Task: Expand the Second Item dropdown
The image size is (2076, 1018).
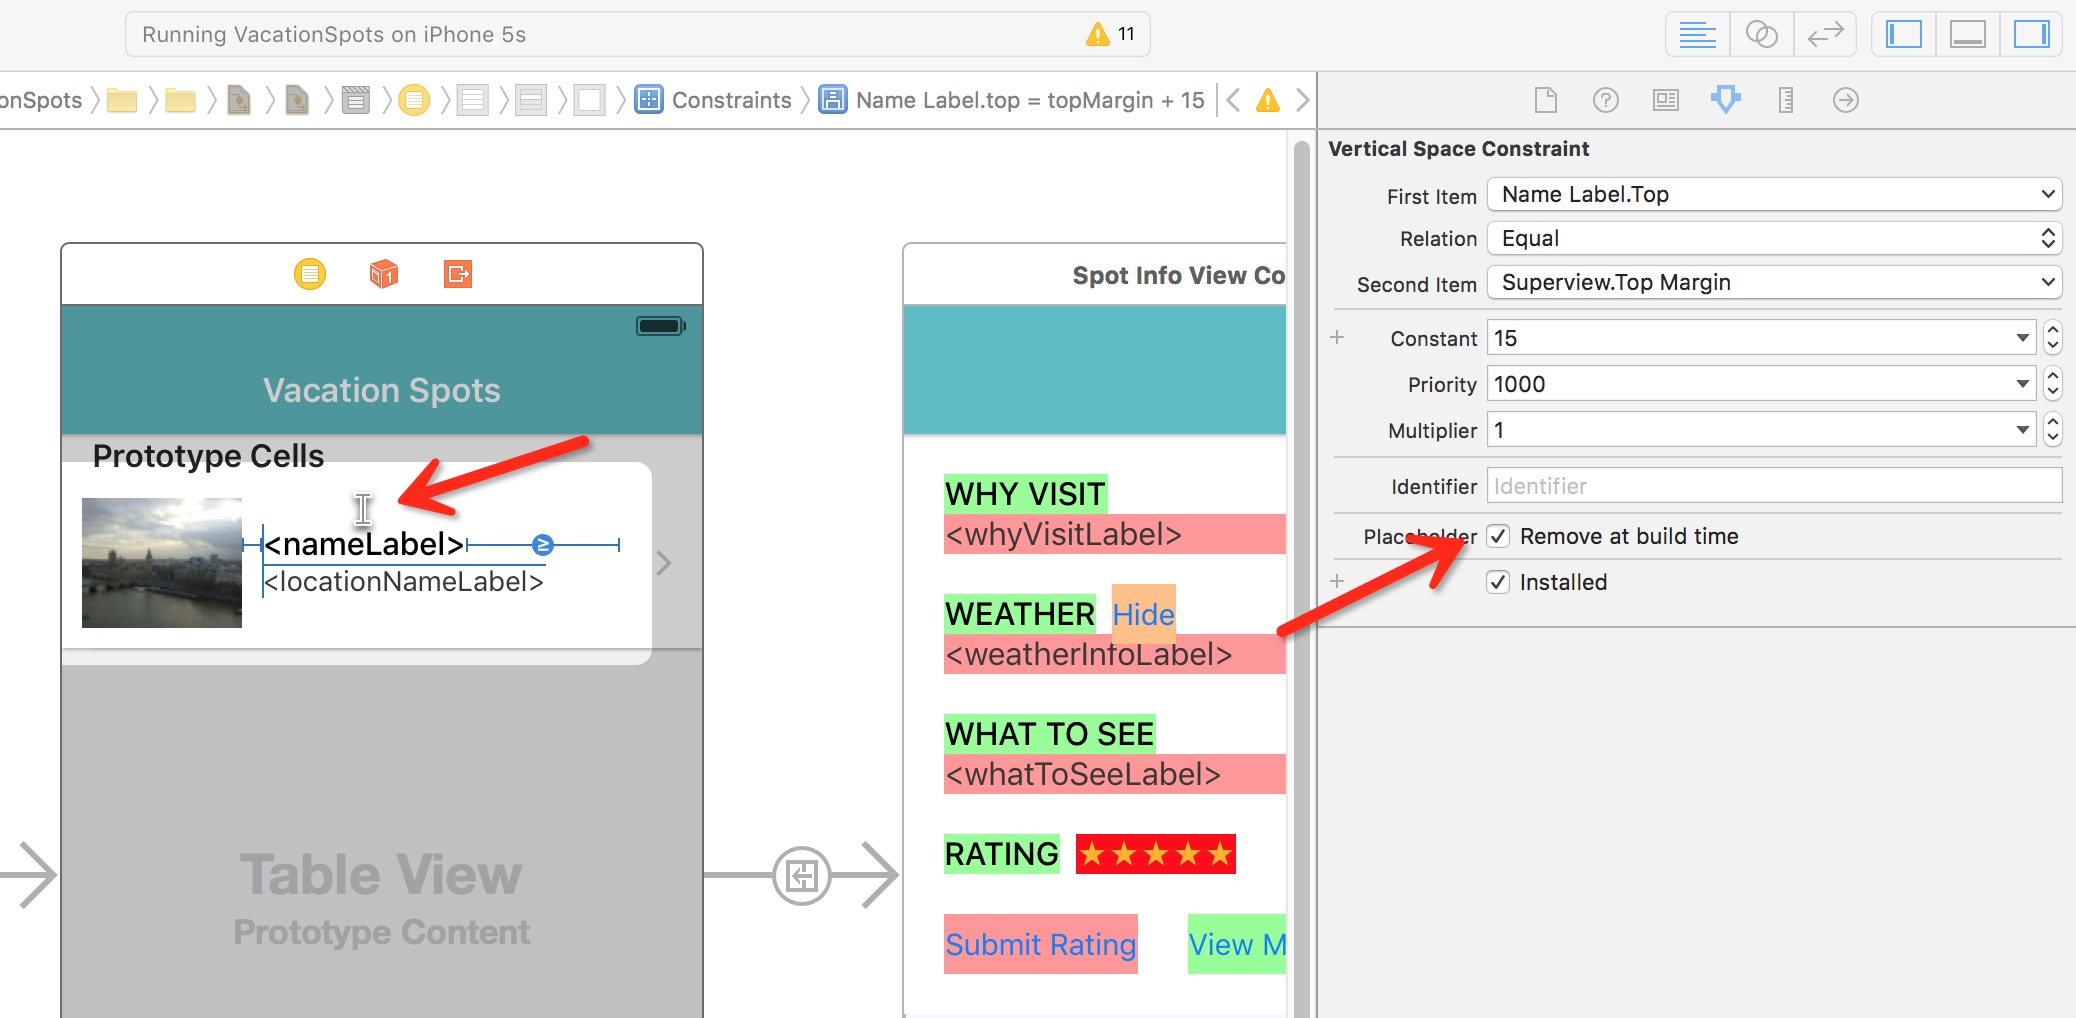Action: pyautogui.click(x=1774, y=283)
